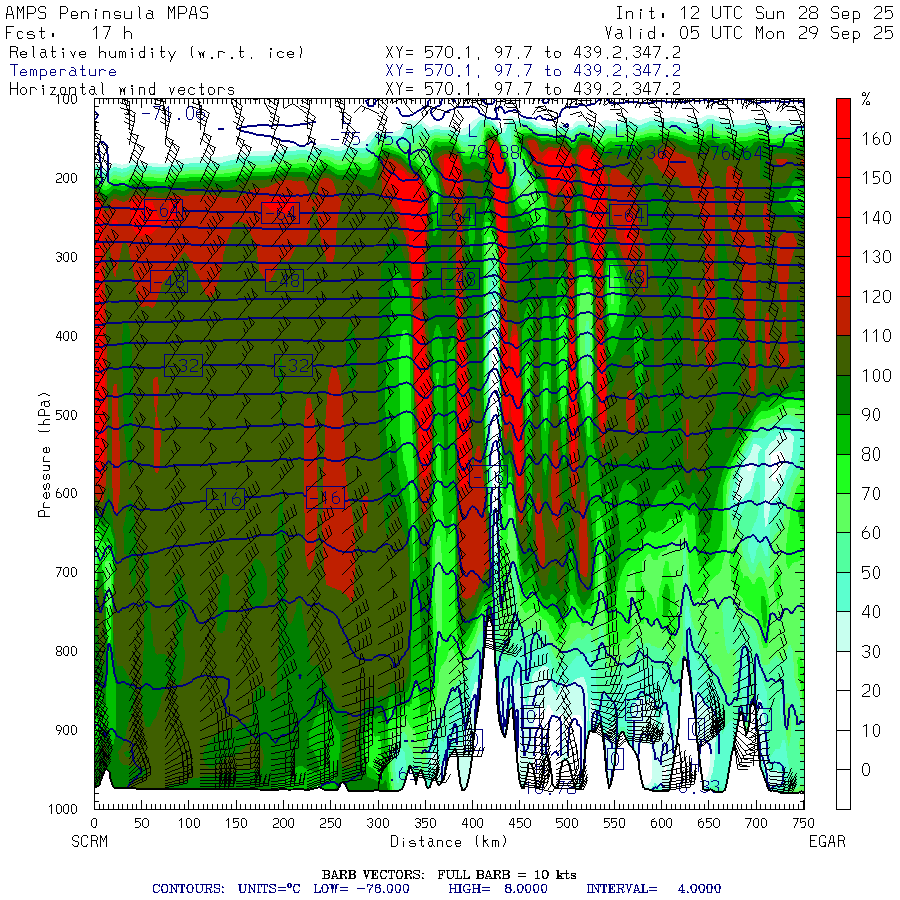Click the 'Horizontal wind vectors' legend label
The height and width of the screenshot is (900, 900).
point(122,90)
